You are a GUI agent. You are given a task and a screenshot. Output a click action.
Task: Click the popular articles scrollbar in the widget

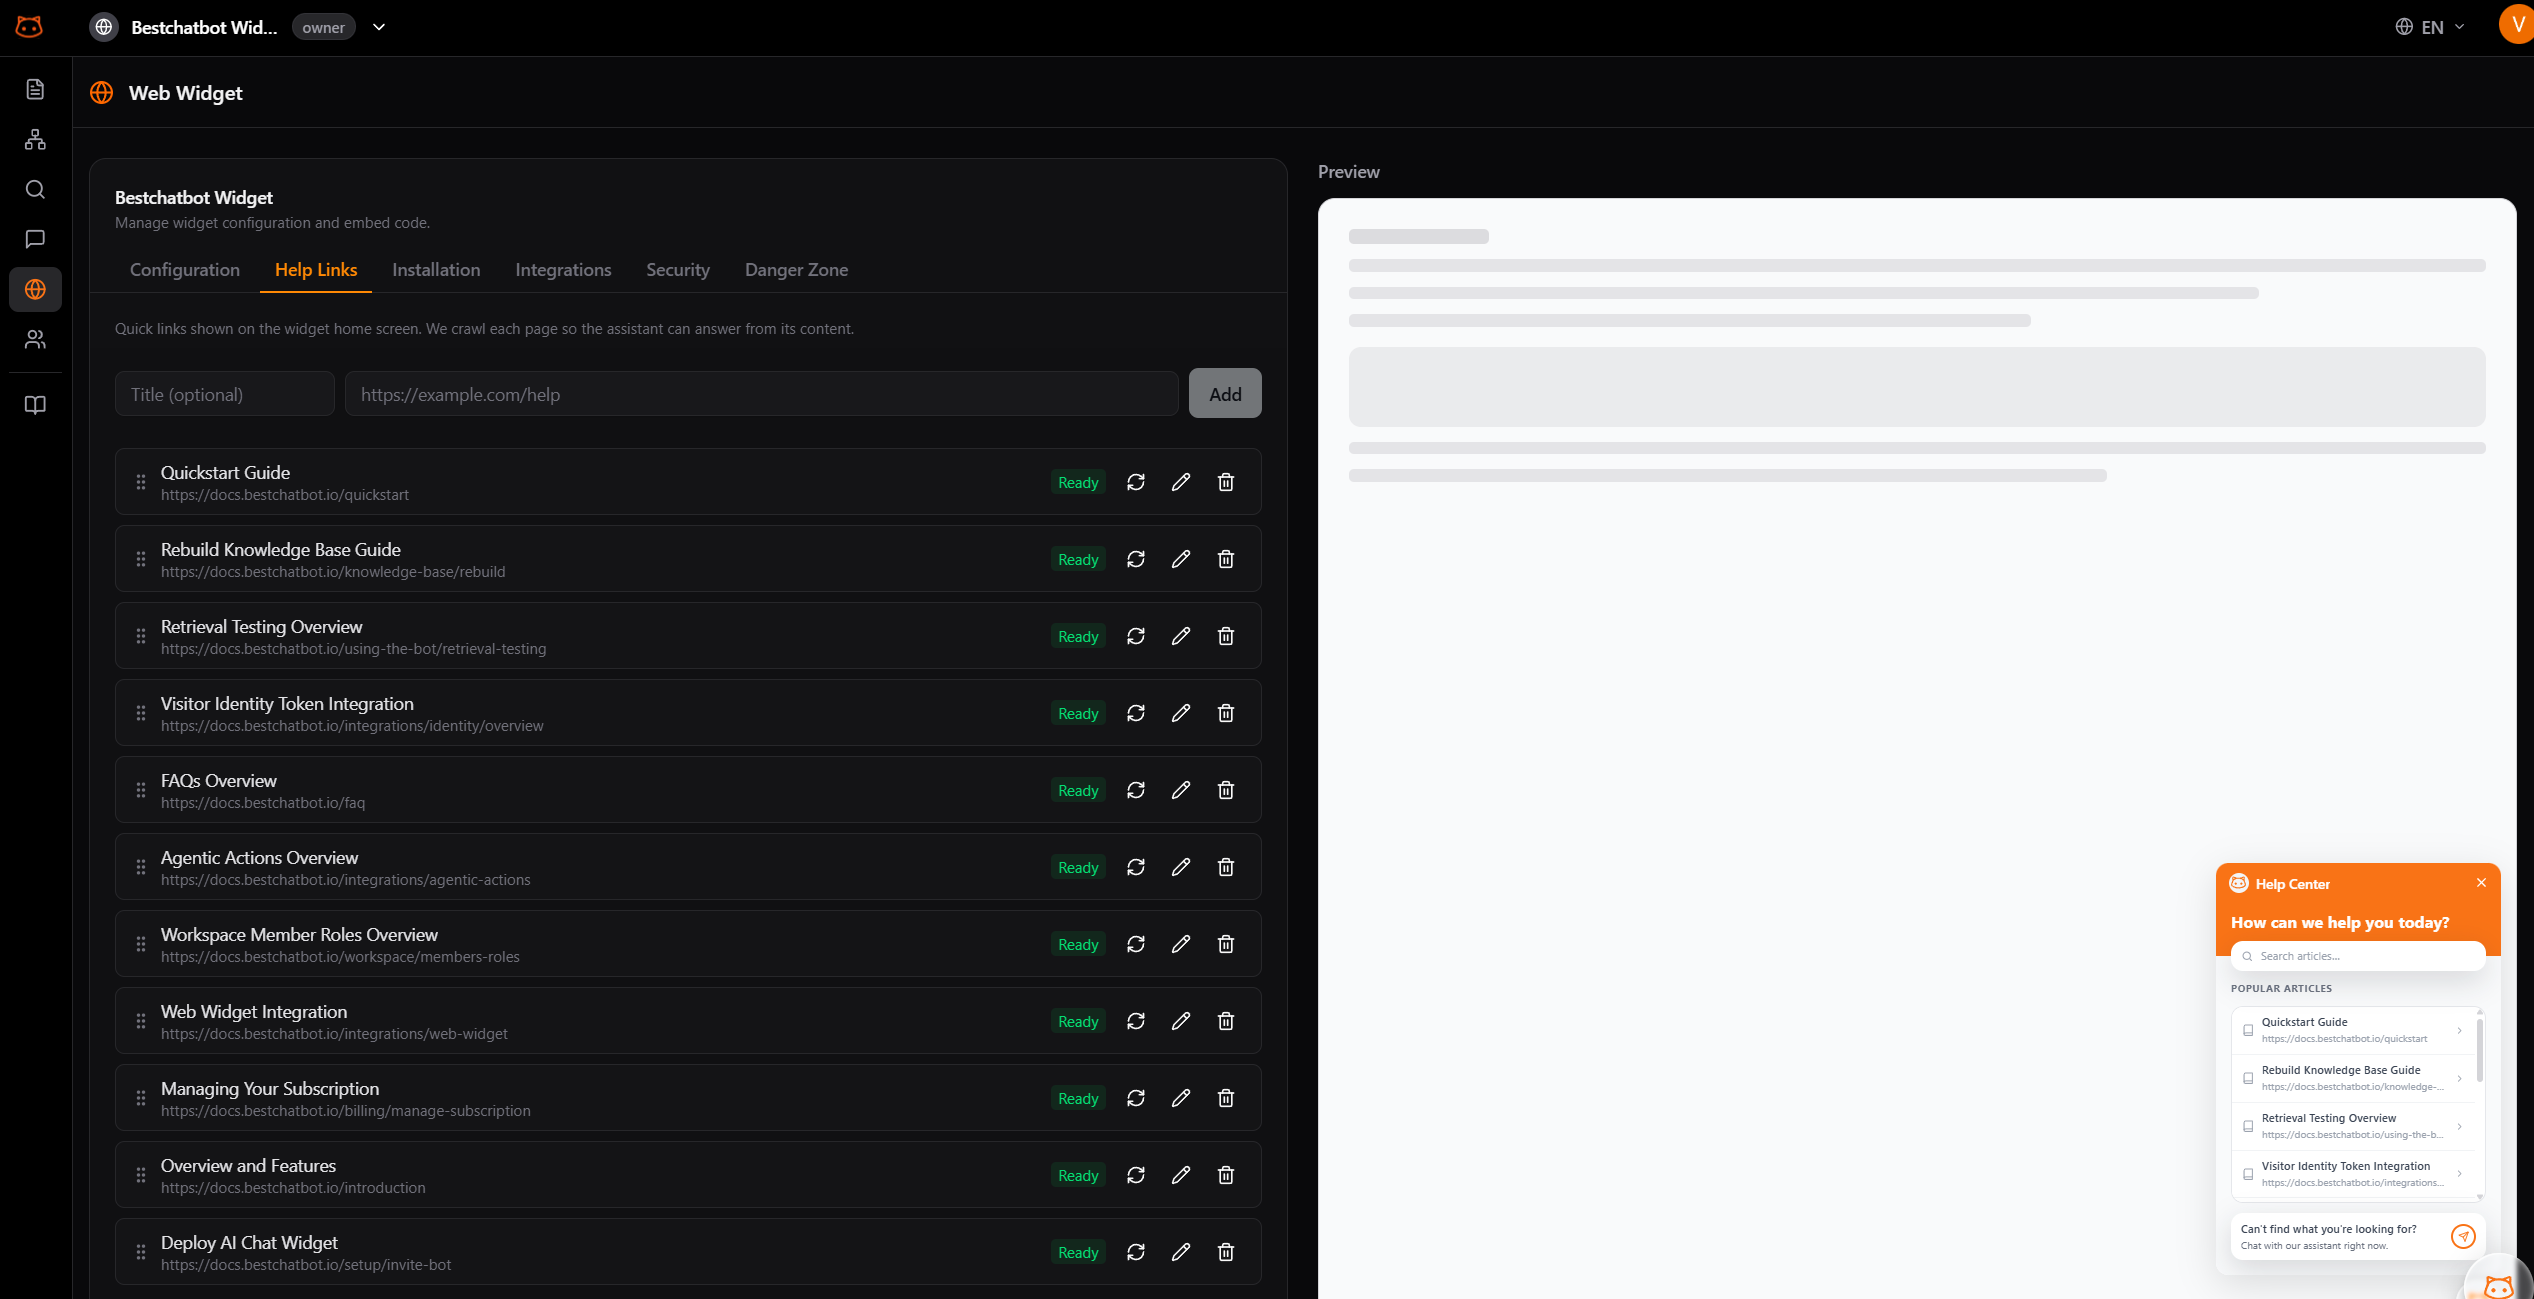[x=2480, y=1048]
